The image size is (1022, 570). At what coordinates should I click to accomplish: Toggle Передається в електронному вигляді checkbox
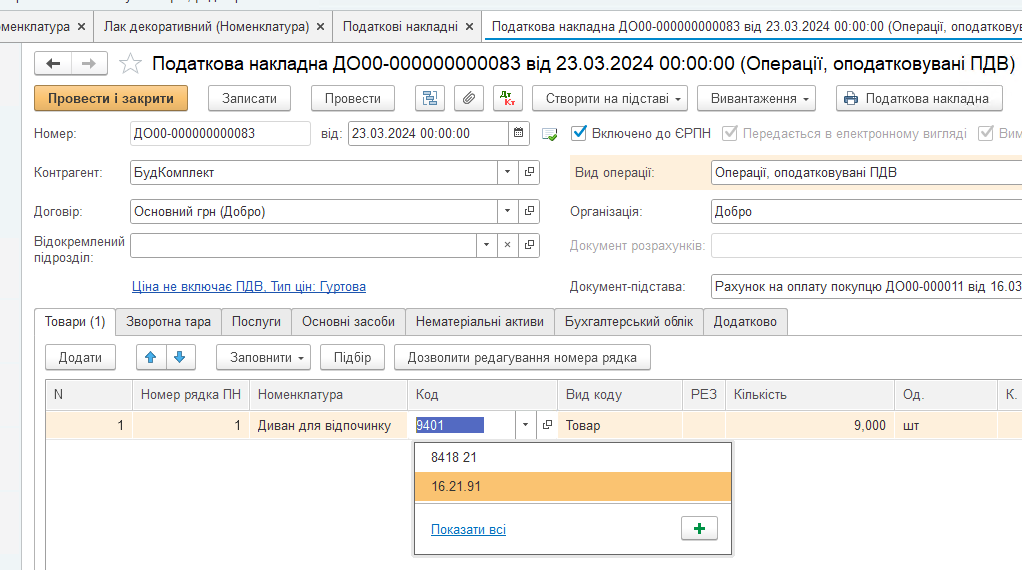pos(730,134)
